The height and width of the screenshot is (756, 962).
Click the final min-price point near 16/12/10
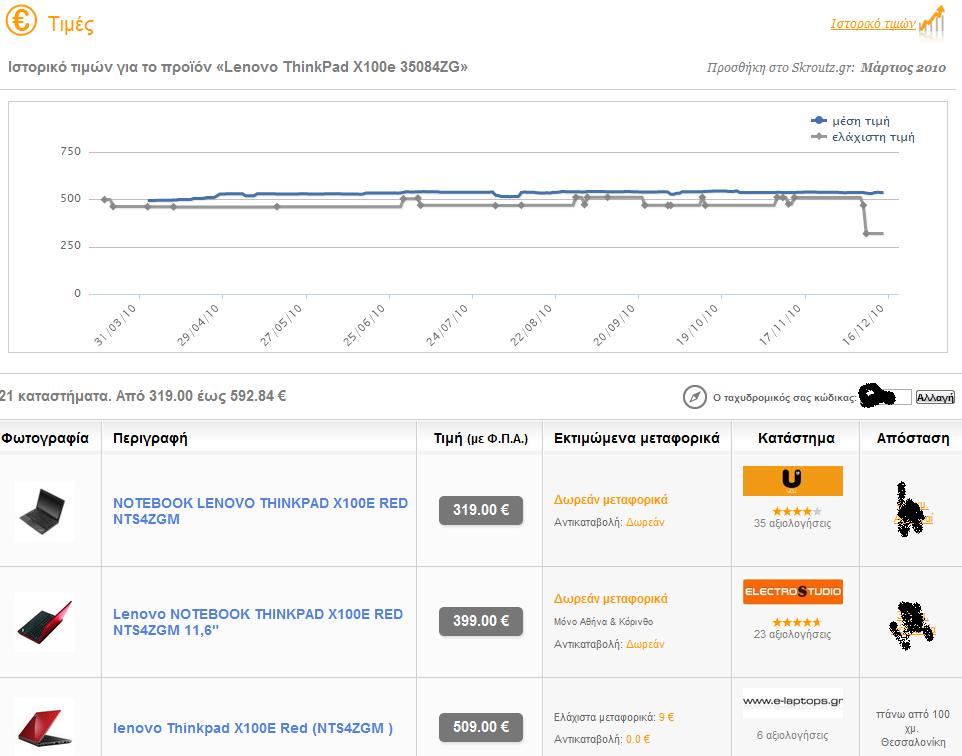[x=866, y=233]
